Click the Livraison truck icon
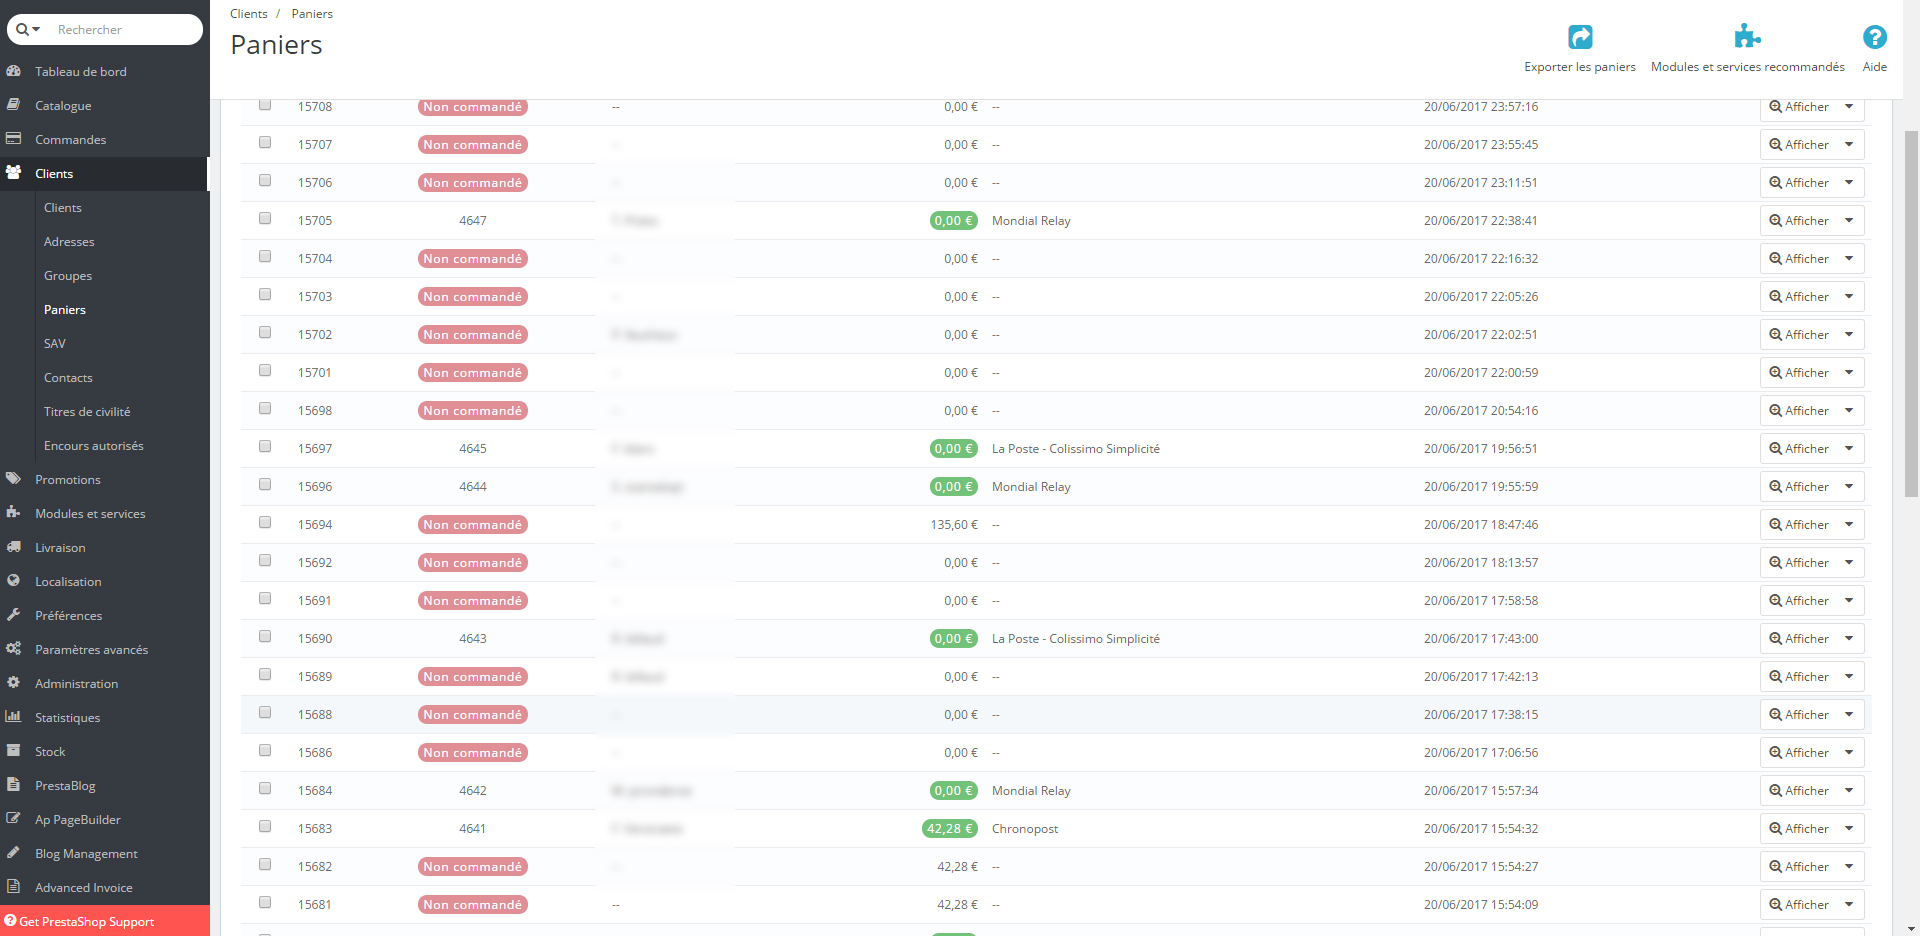Screen dimensions: 1920x936 pos(14,547)
